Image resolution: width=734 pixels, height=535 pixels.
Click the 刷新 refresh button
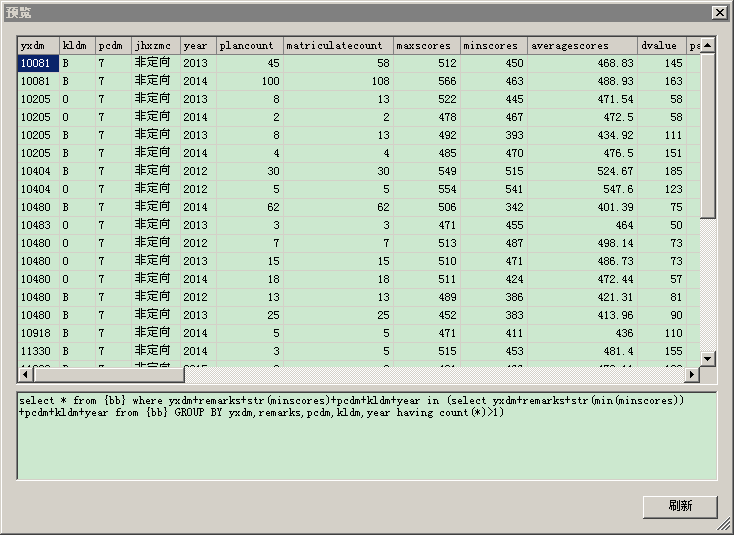(680, 507)
